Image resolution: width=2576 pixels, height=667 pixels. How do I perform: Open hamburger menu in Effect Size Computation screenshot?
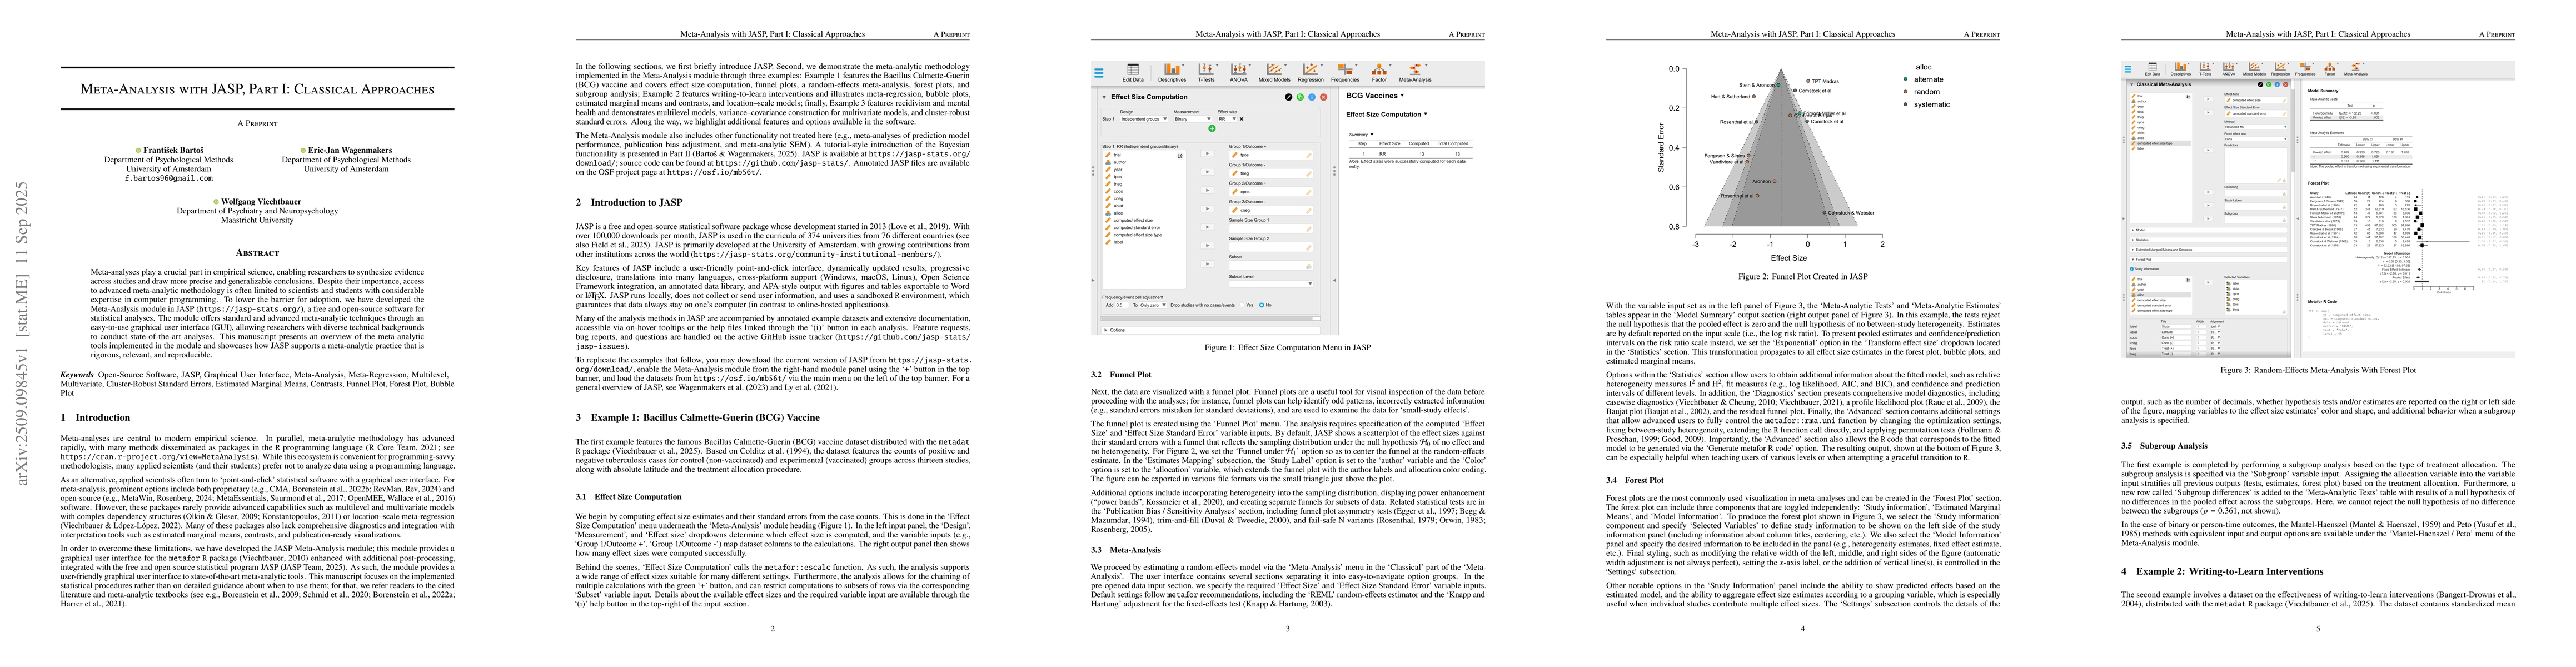[x=1099, y=73]
